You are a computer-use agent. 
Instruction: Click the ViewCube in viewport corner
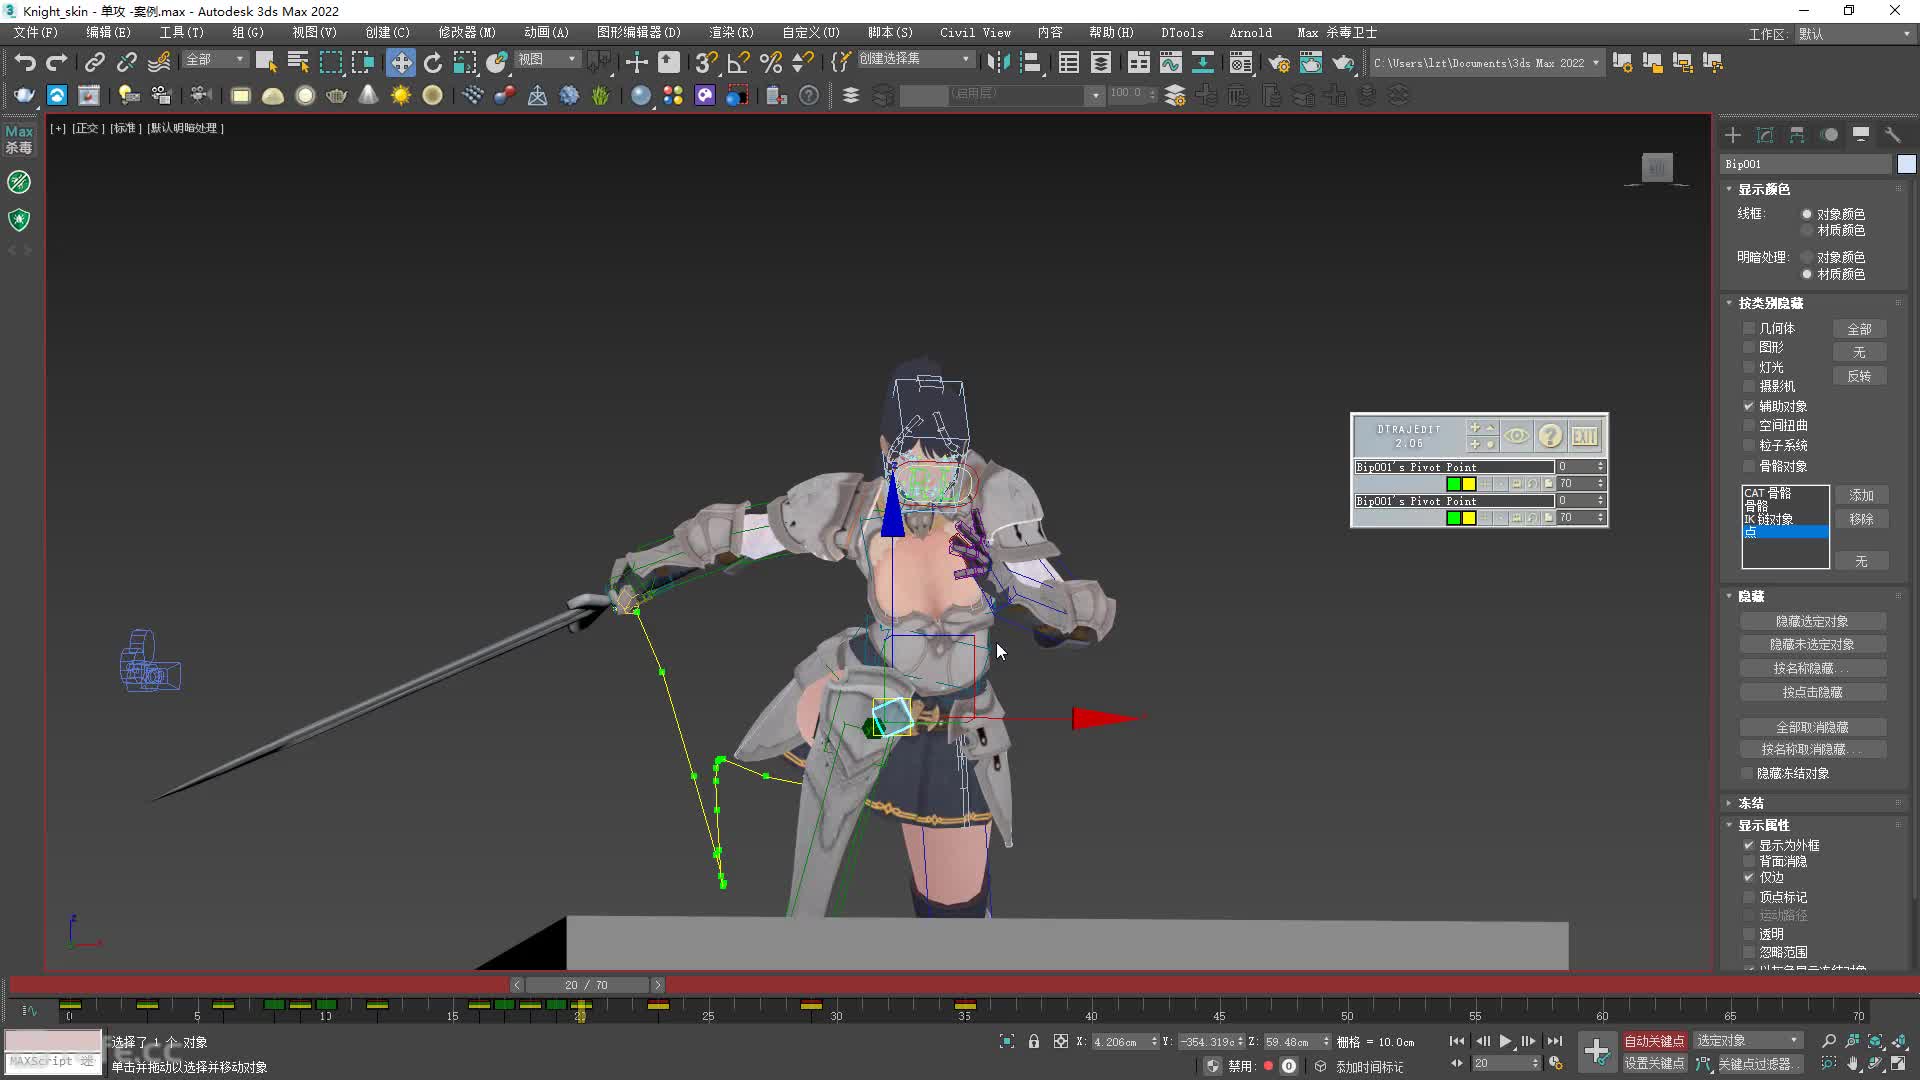(1657, 168)
